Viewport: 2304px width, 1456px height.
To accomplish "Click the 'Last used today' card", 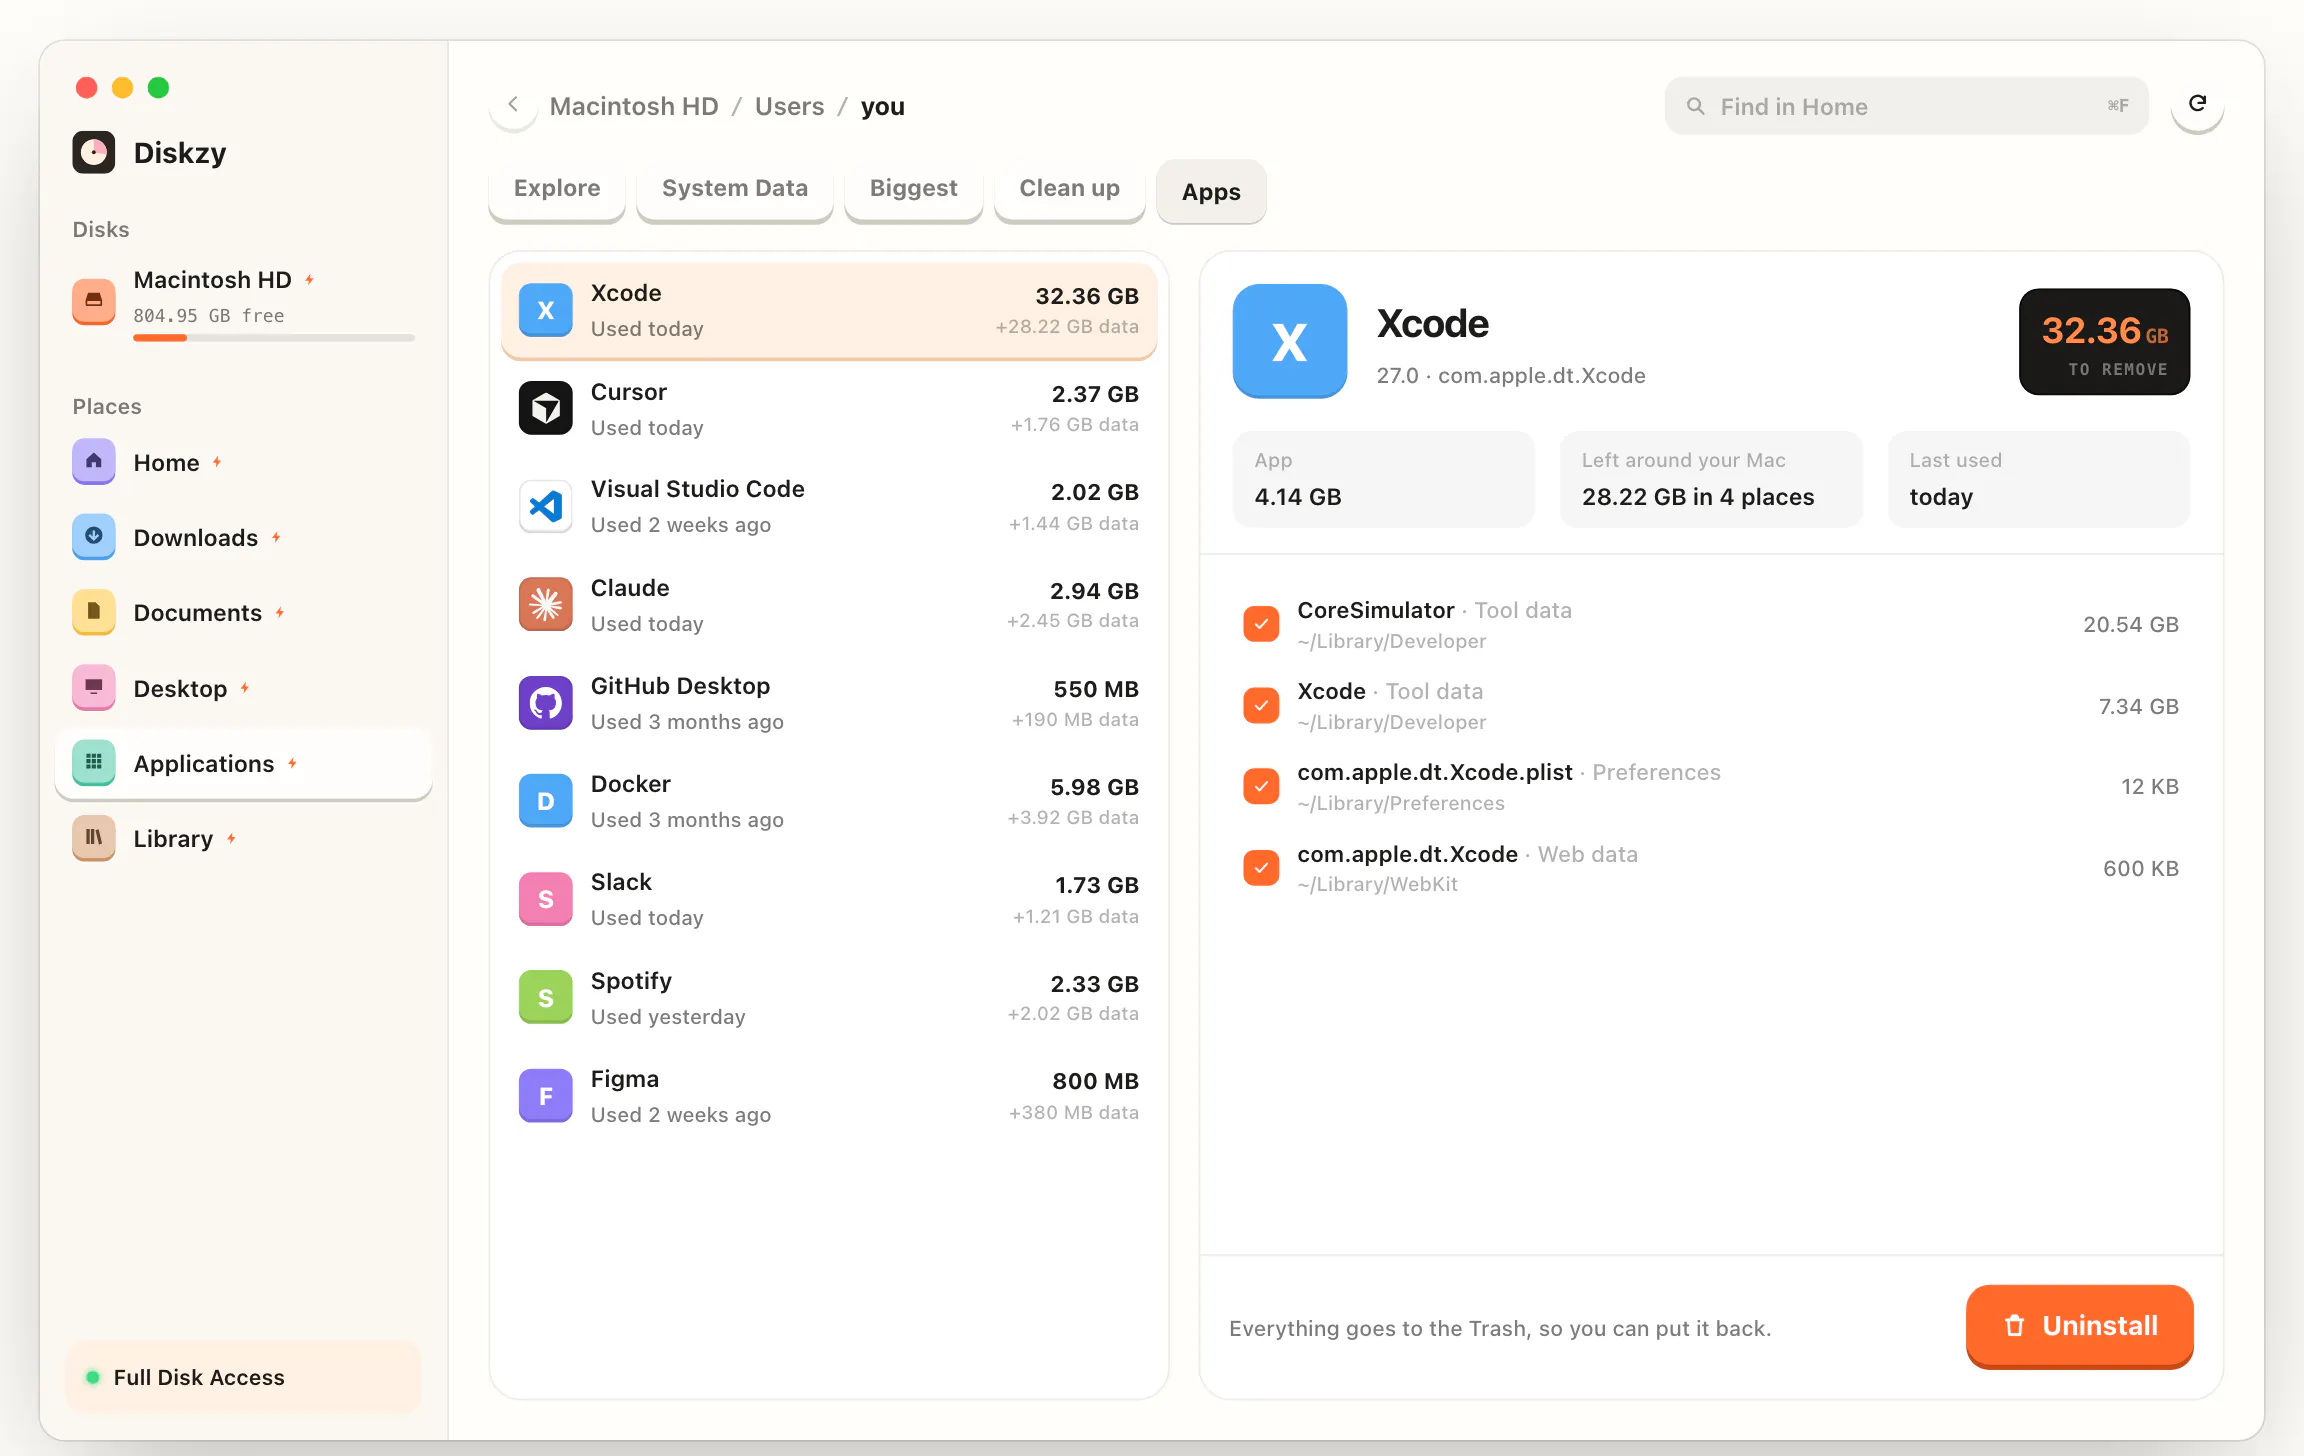I will tap(2038, 479).
